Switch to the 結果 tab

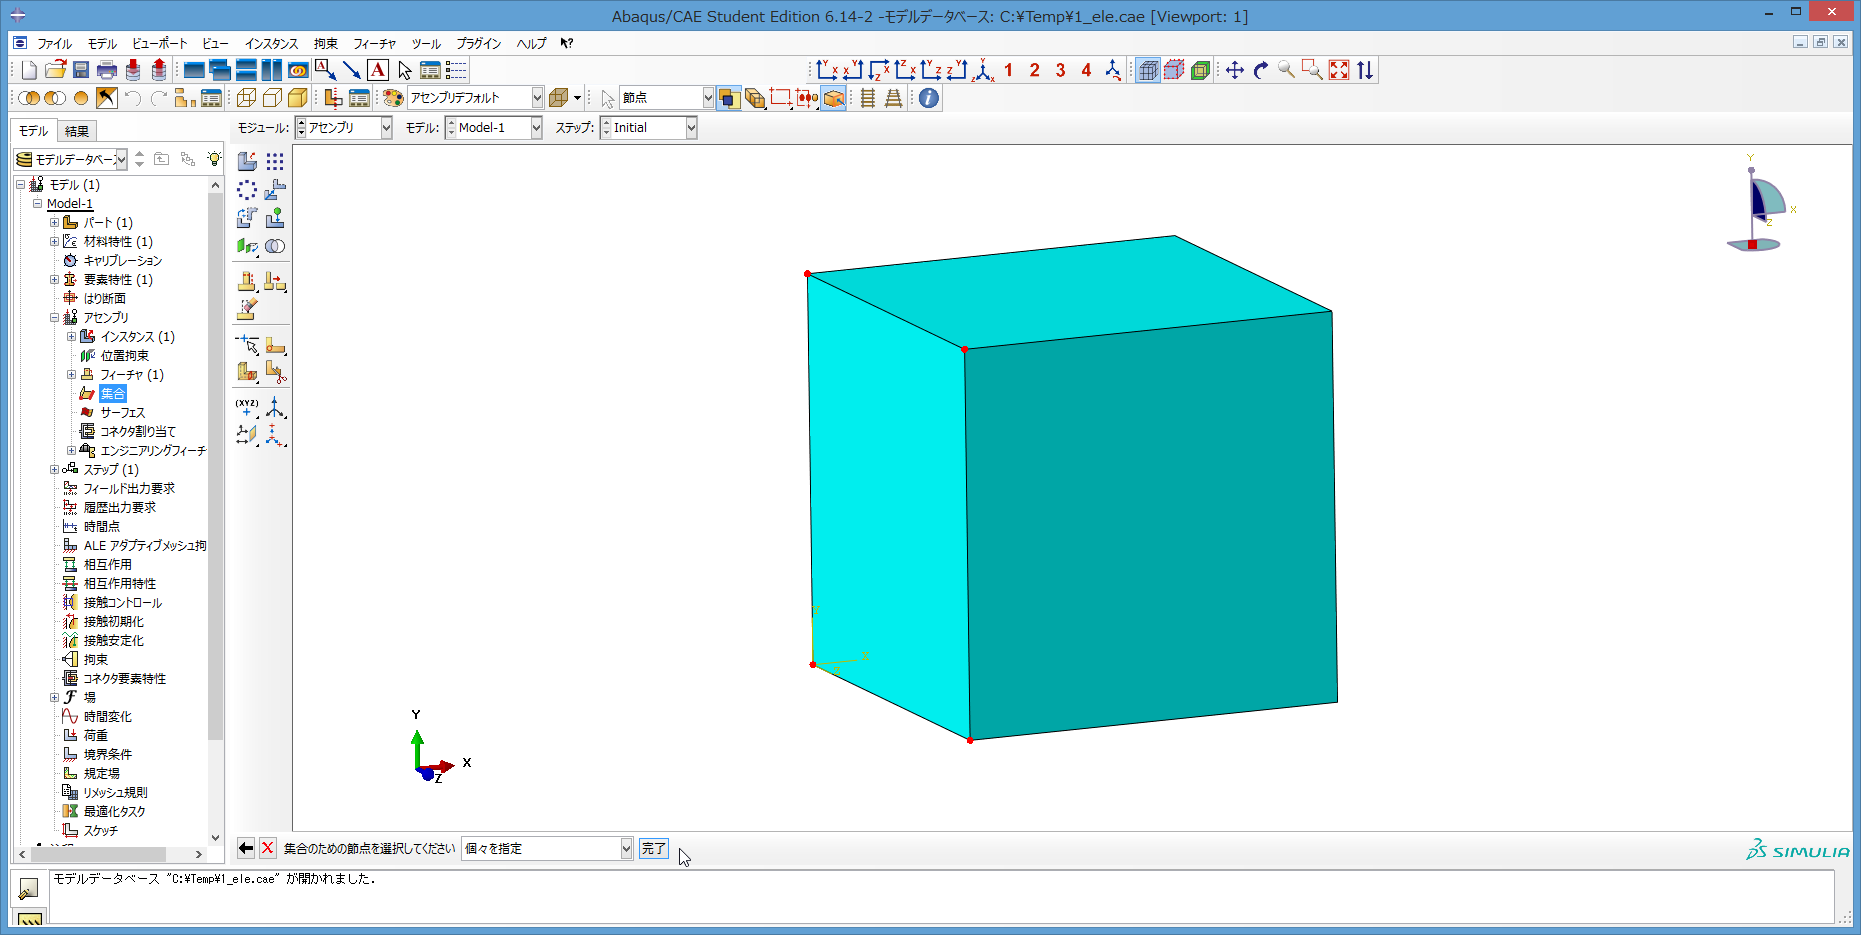pyautogui.click(x=77, y=131)
